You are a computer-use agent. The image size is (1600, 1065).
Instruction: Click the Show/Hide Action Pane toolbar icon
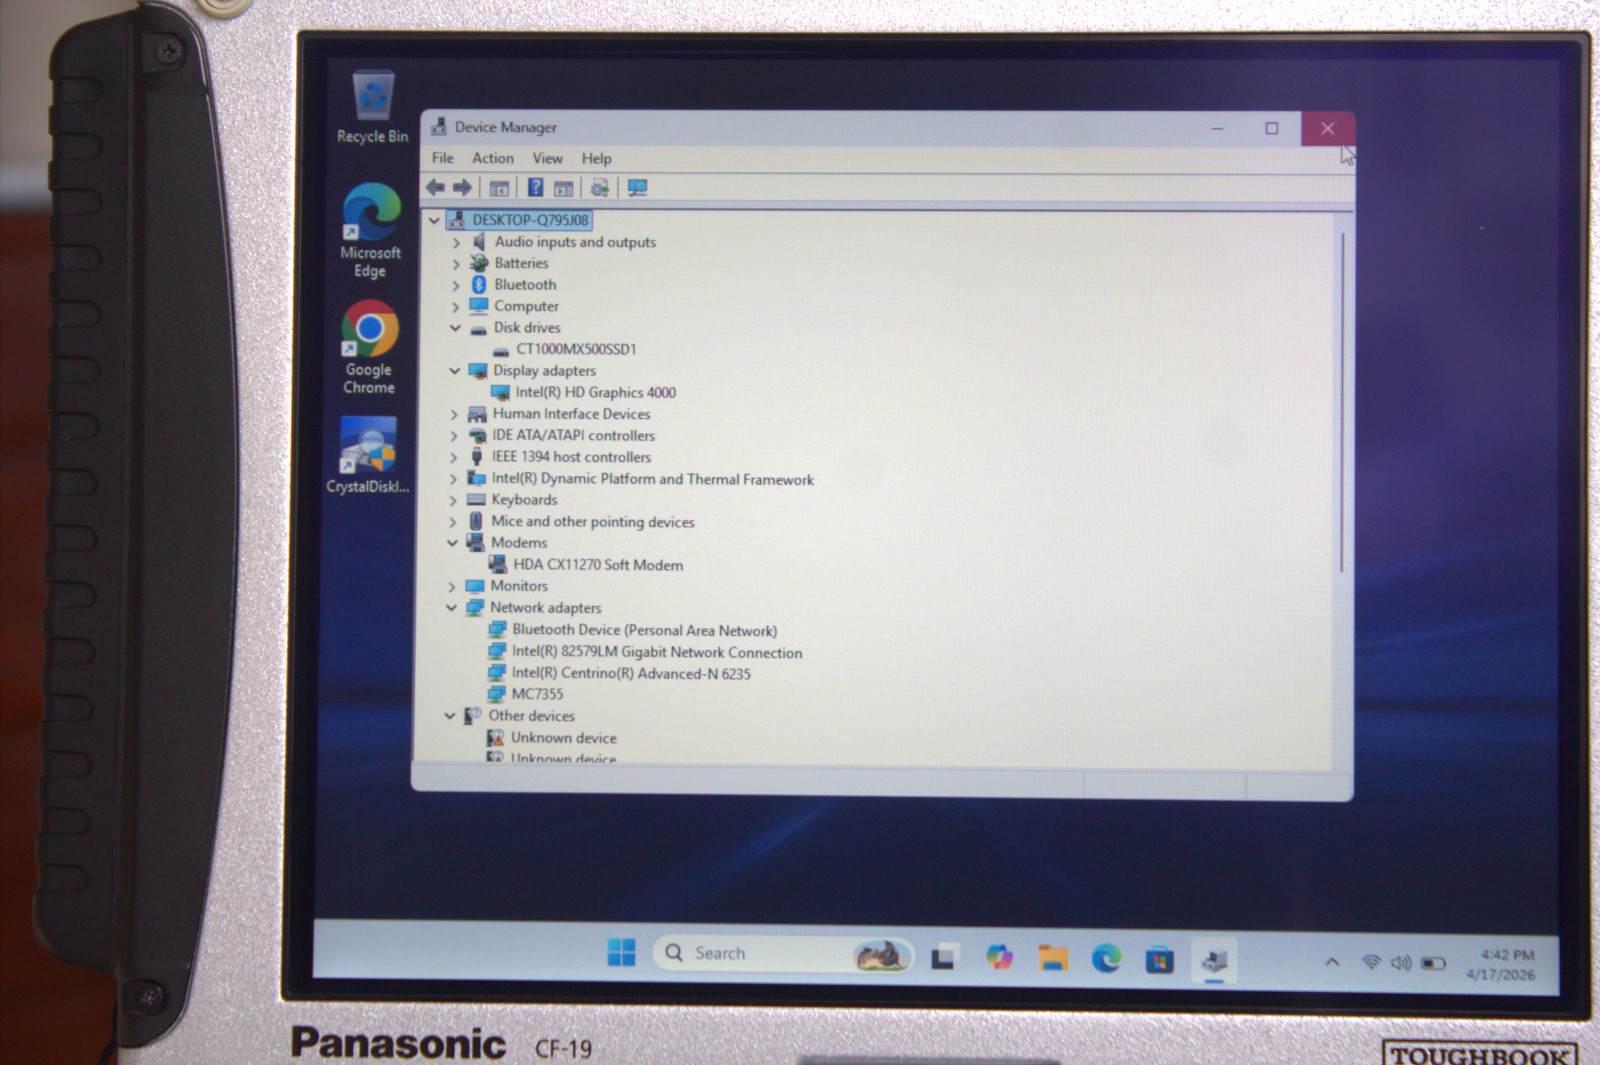[x=564, y=188]
